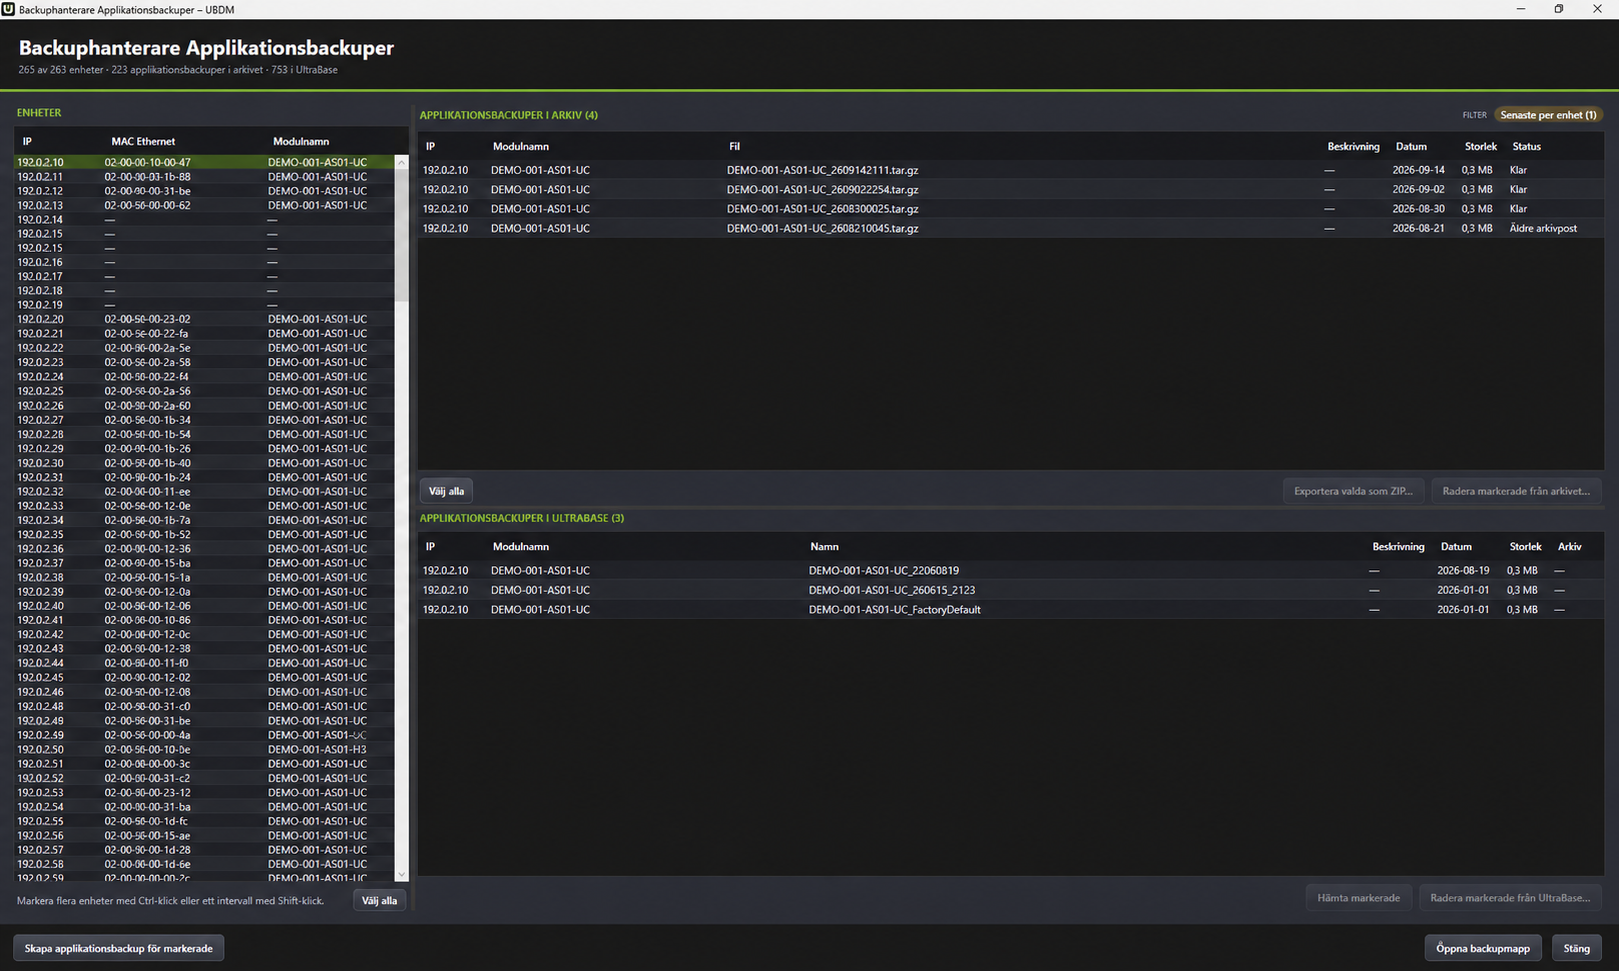Click the date cell 2026-09-02 in archive table
This screenshot has width=1619, height=971.
(x=1418, y=189)
